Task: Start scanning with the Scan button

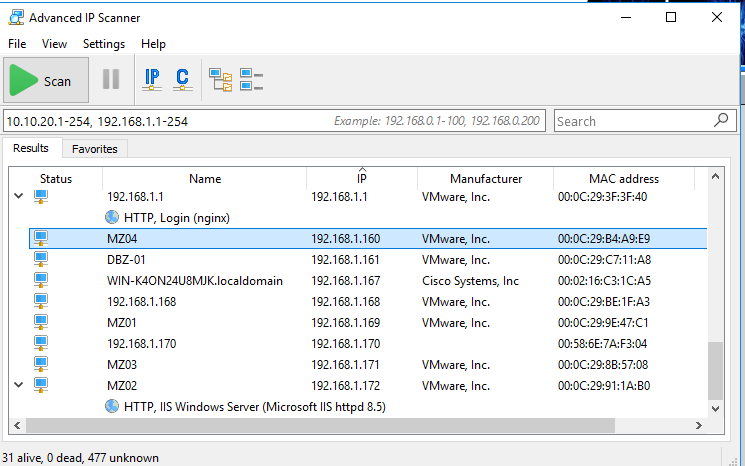Action: (x=46, y=80)
